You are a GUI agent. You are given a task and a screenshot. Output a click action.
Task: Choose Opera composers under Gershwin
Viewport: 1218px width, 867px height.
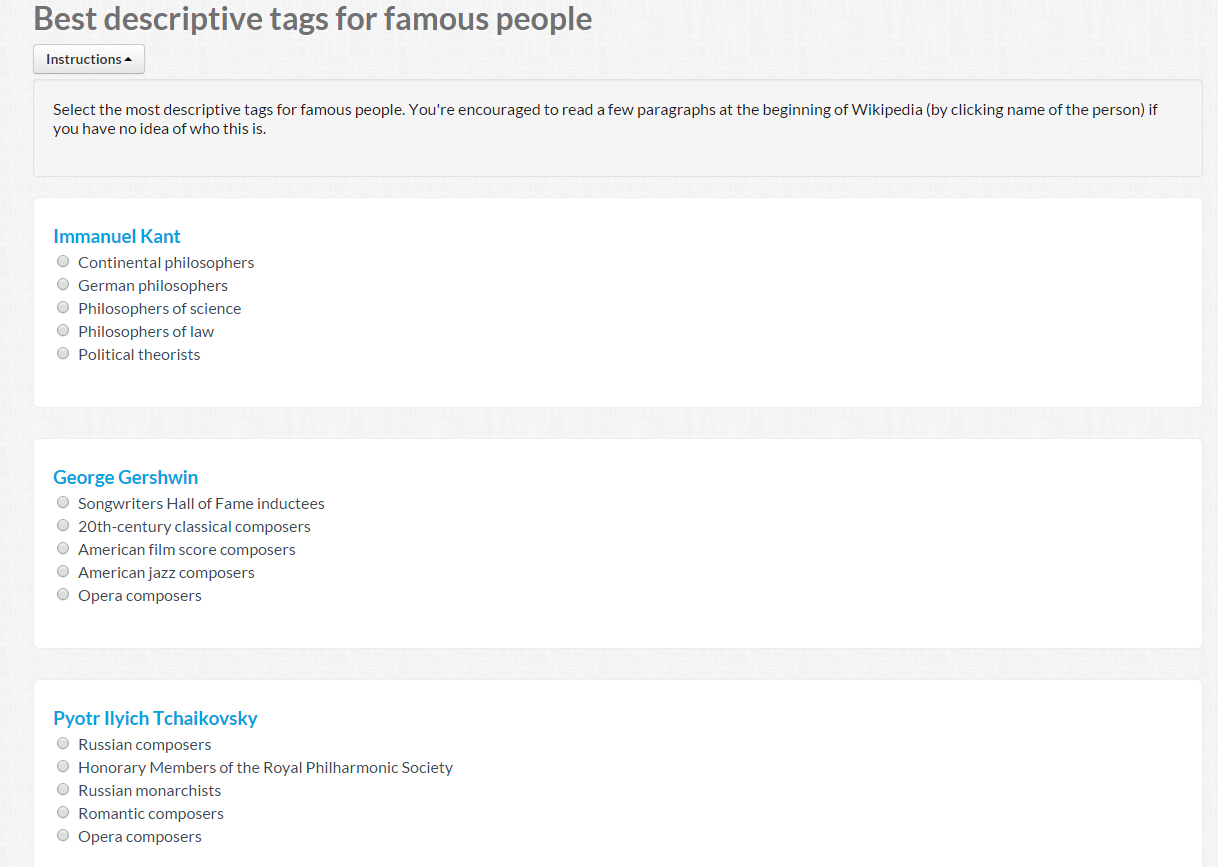63,594
